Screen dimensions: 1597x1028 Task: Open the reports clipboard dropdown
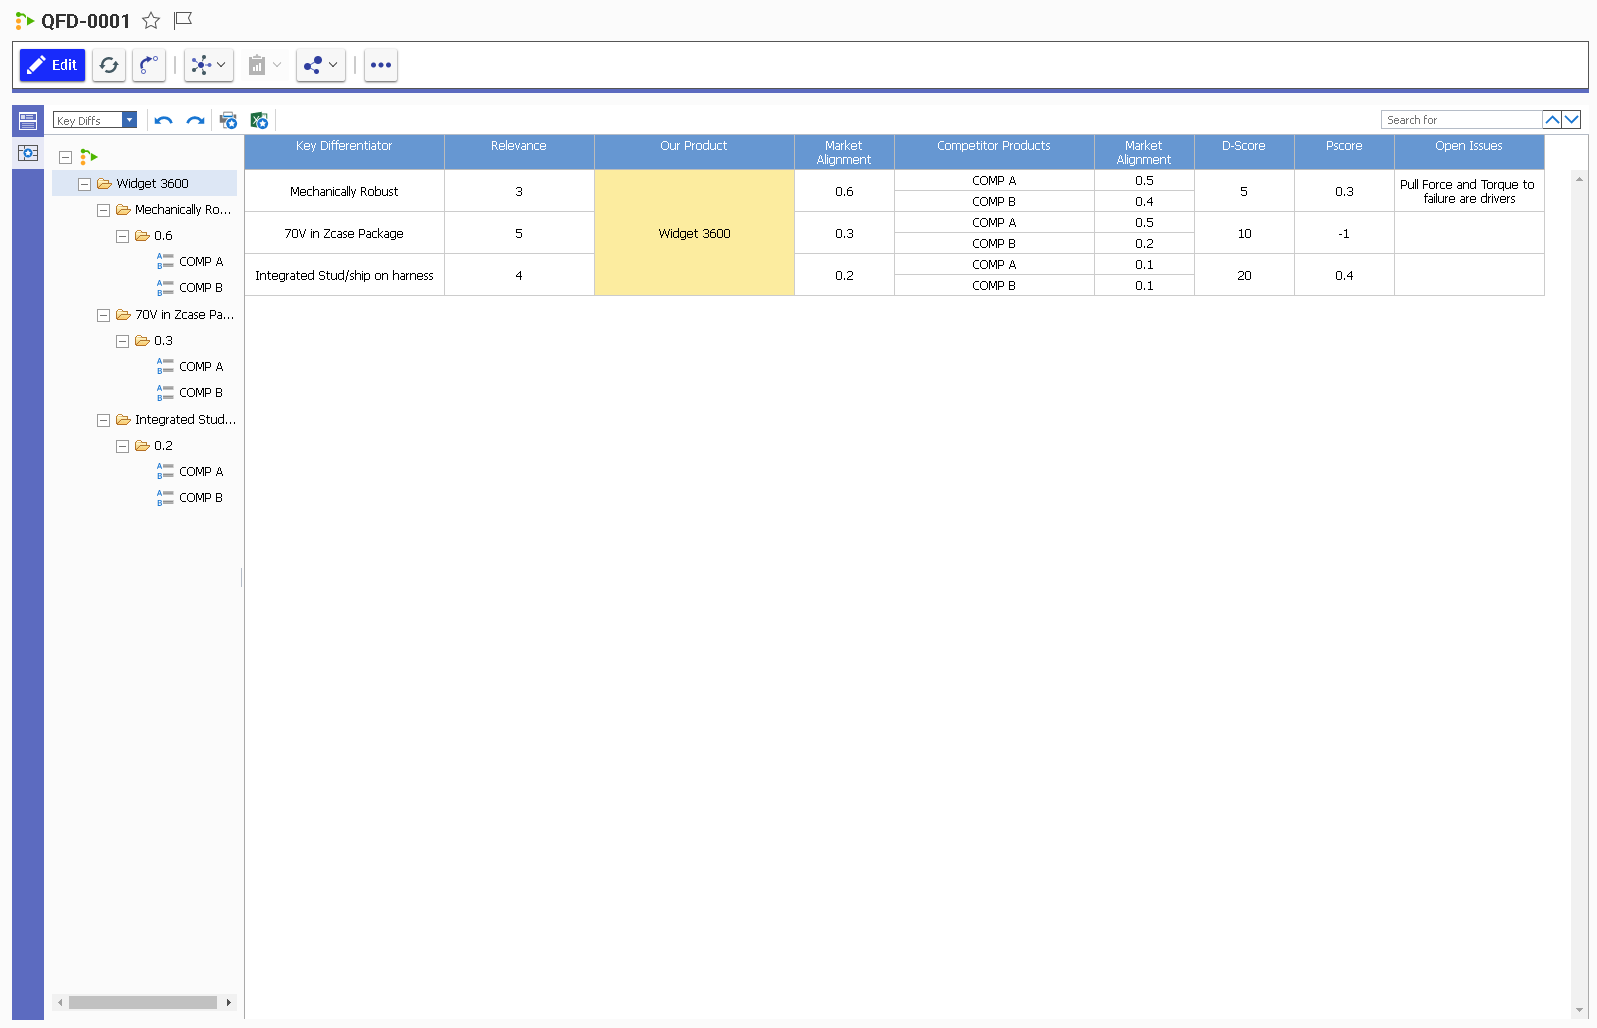[265, 65]
